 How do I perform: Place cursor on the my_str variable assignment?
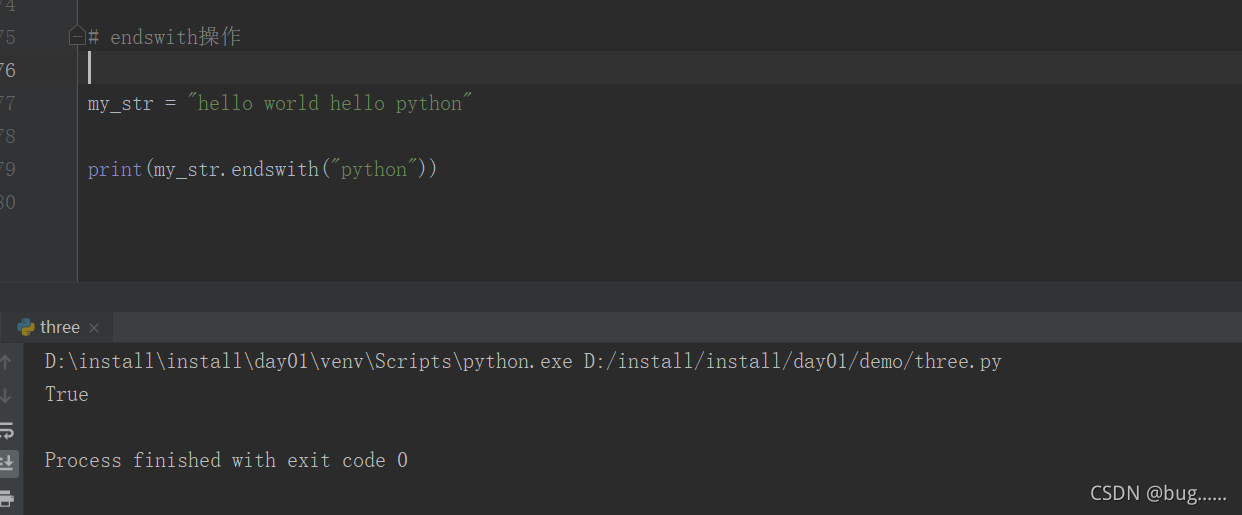point(120,103)
